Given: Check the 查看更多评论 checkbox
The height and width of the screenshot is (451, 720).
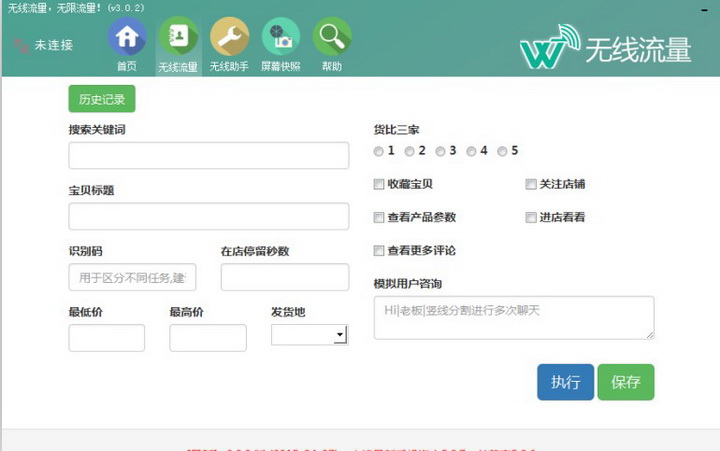Looking at the screenshot, I should coord(379,250).
